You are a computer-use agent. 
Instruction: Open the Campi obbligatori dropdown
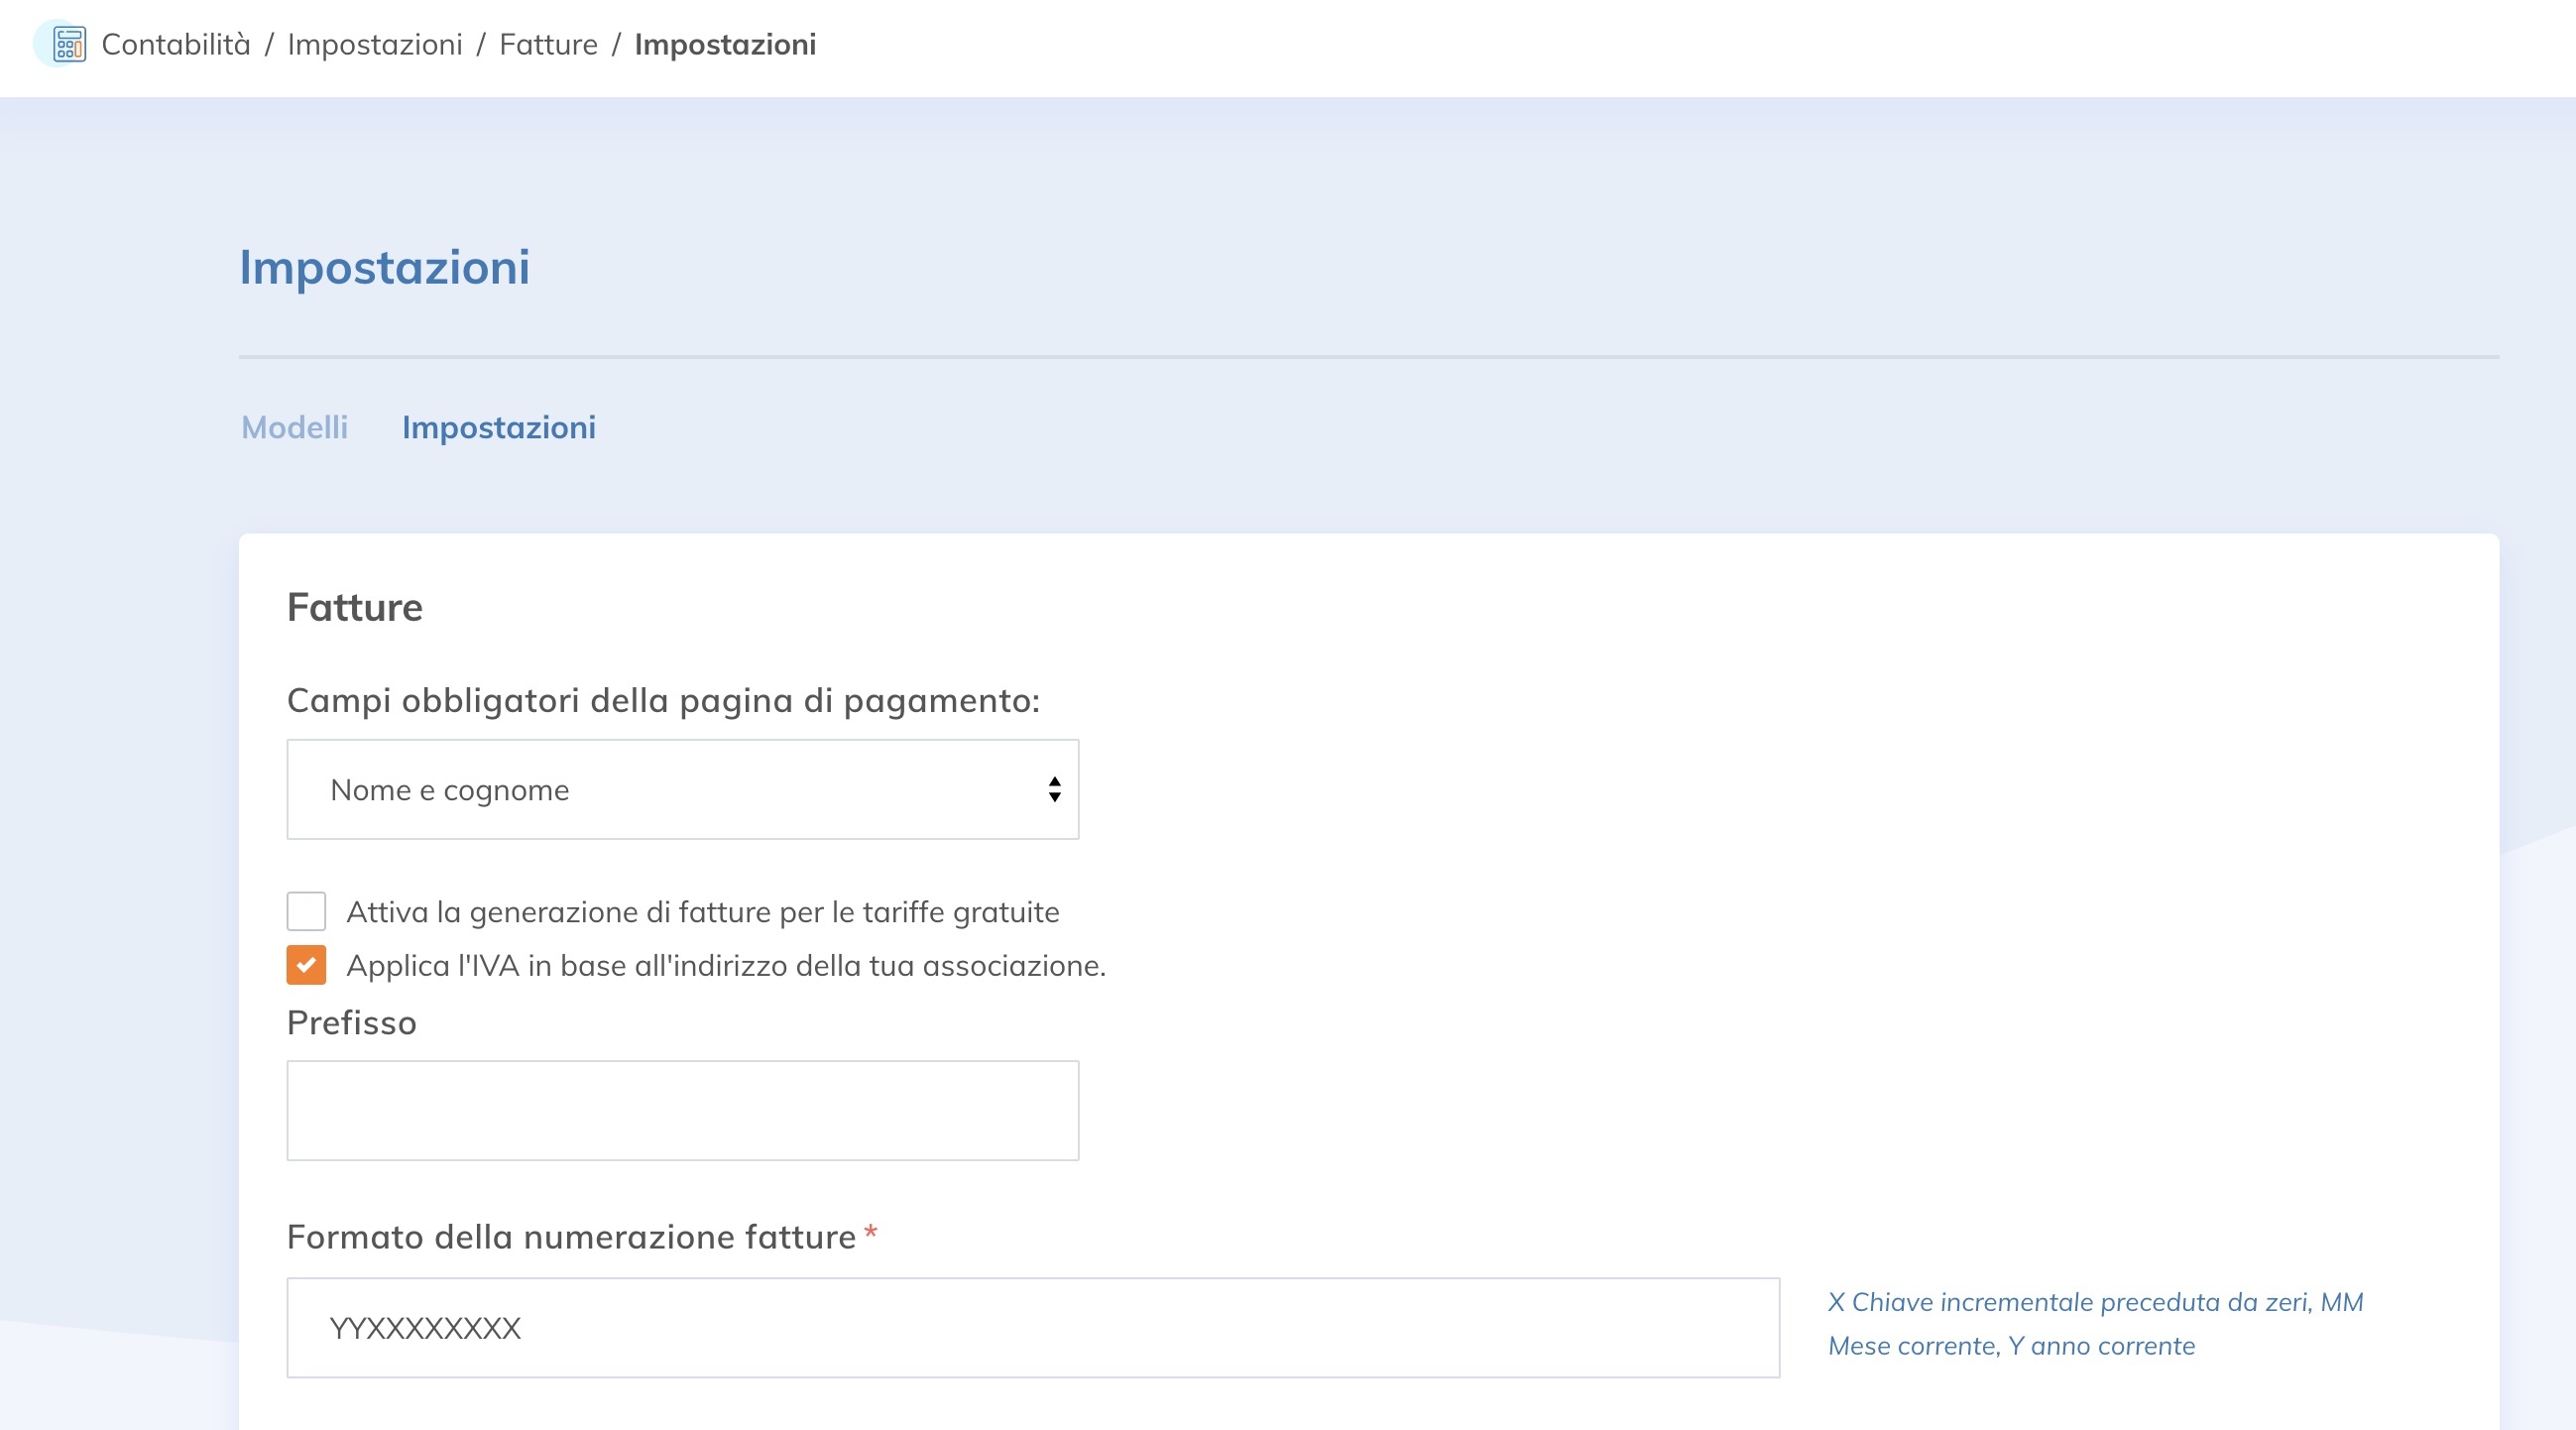(683, 789)
